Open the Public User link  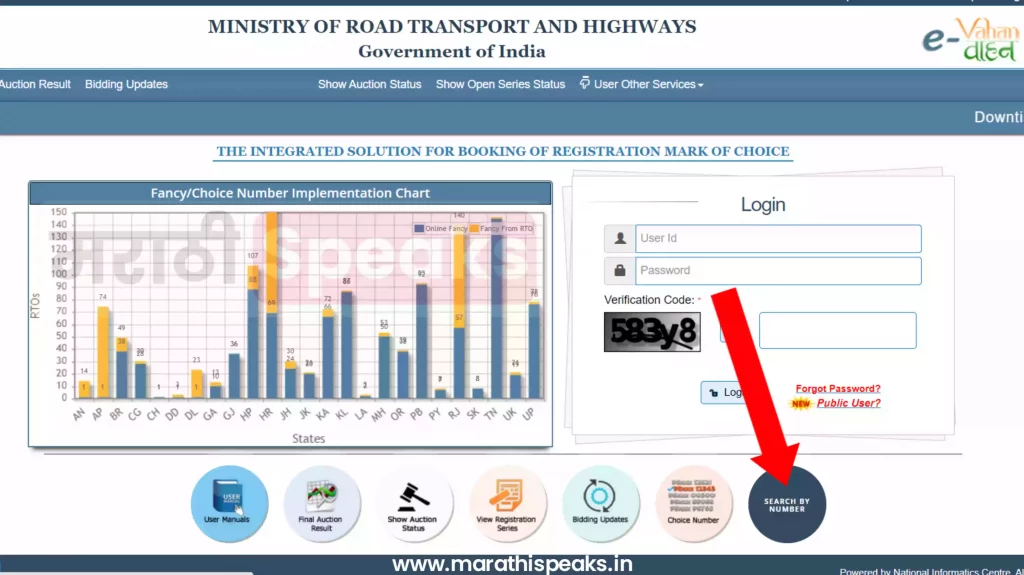[x=848, y=403]
